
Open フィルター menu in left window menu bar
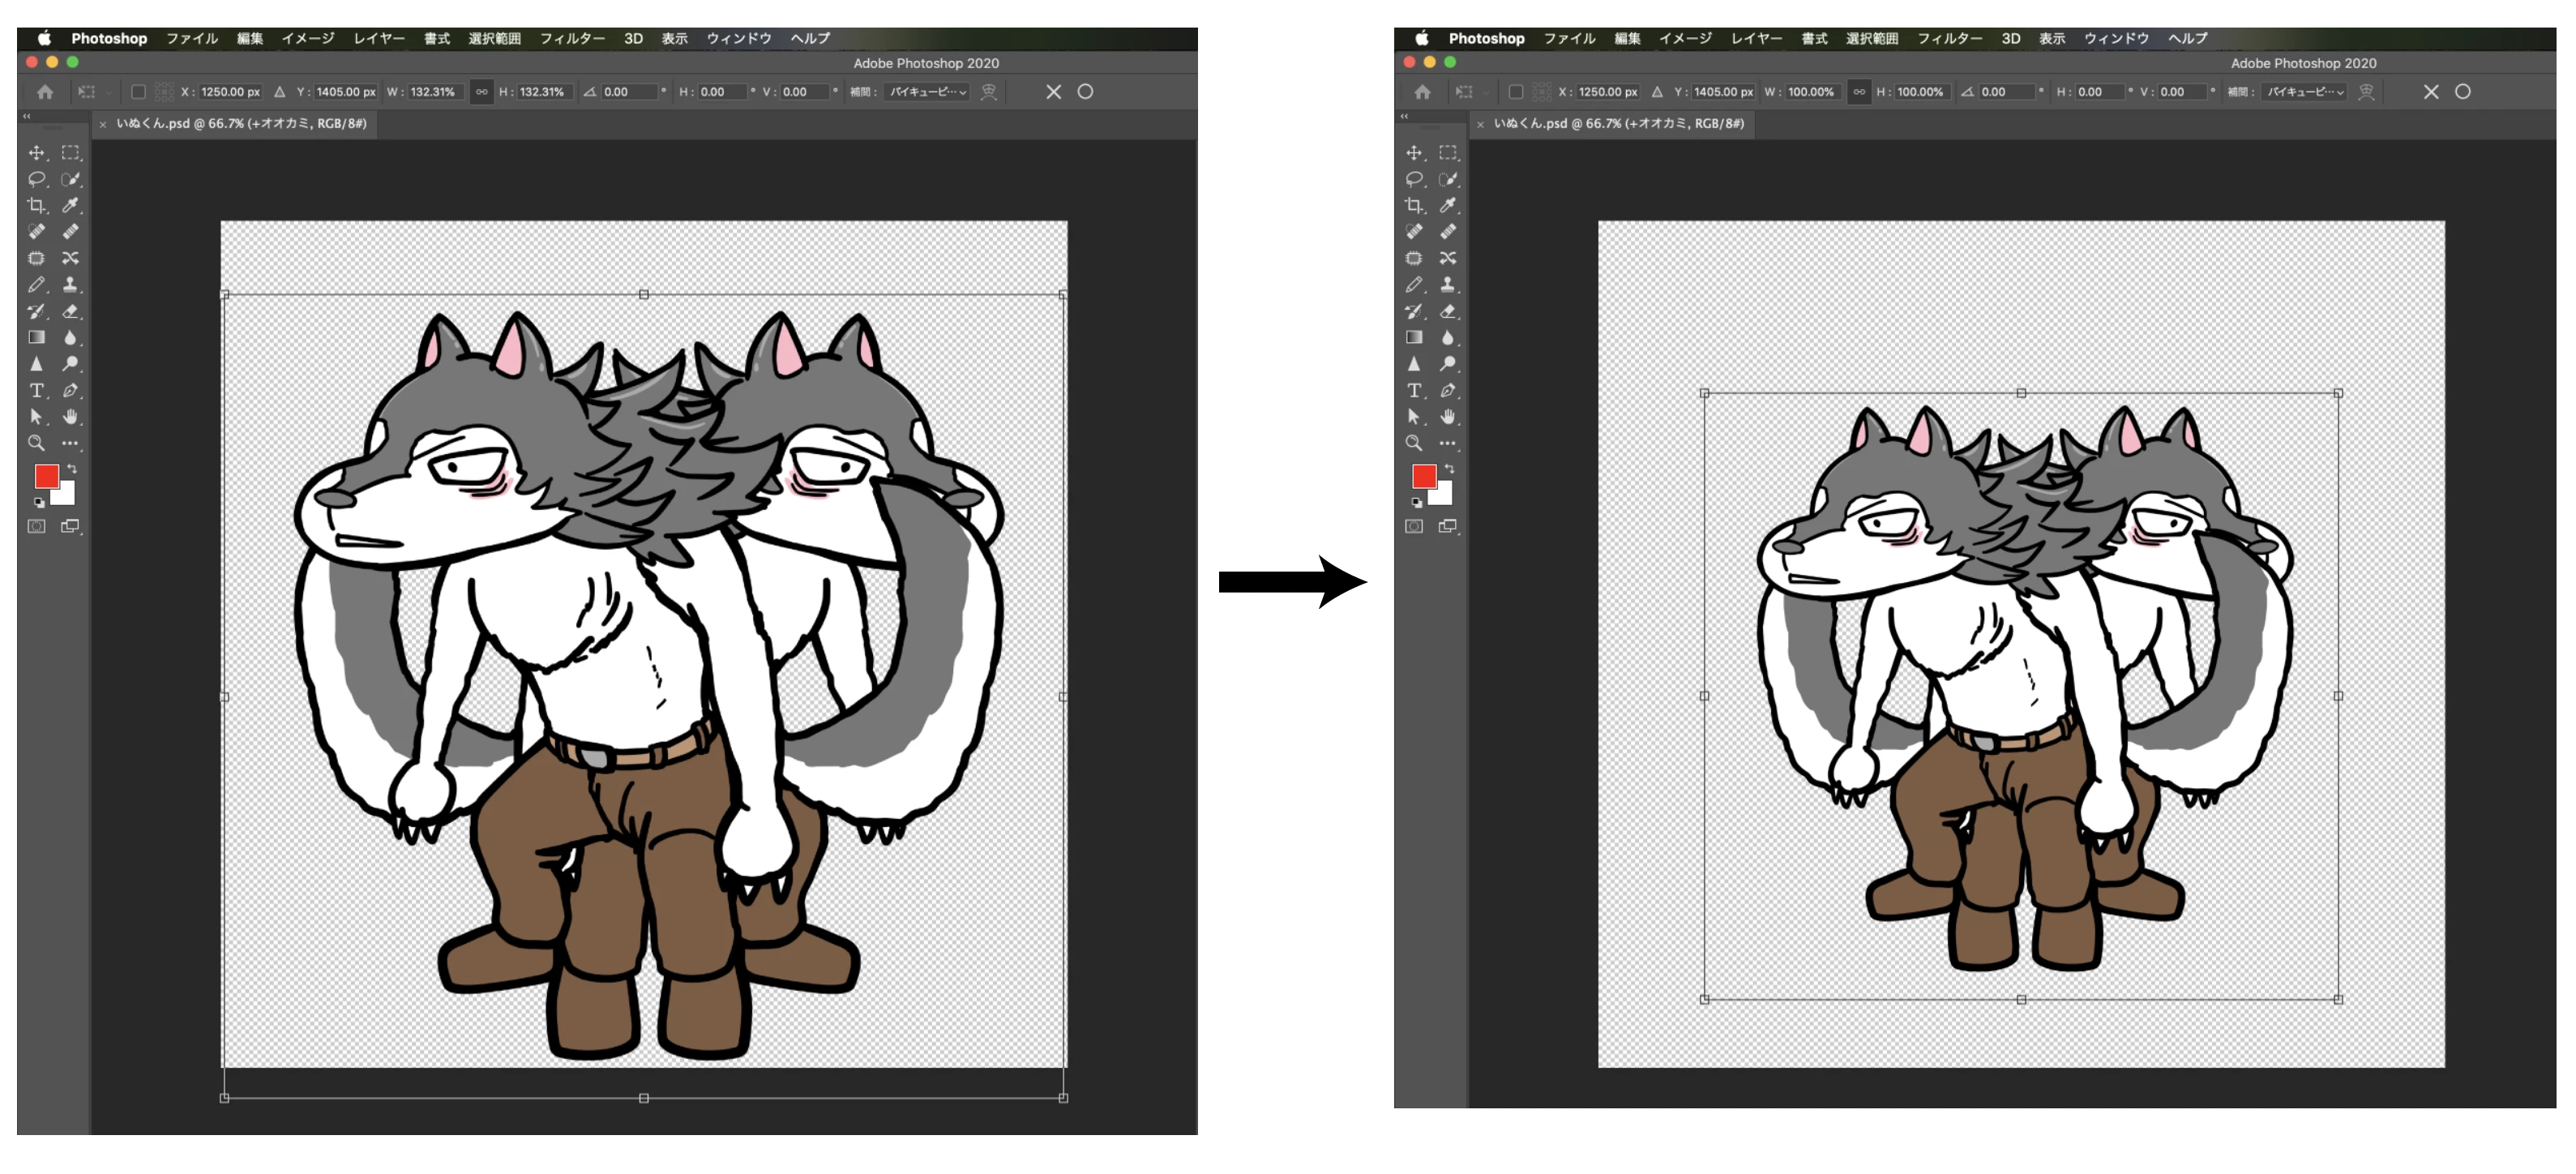[x=572, y=38]
